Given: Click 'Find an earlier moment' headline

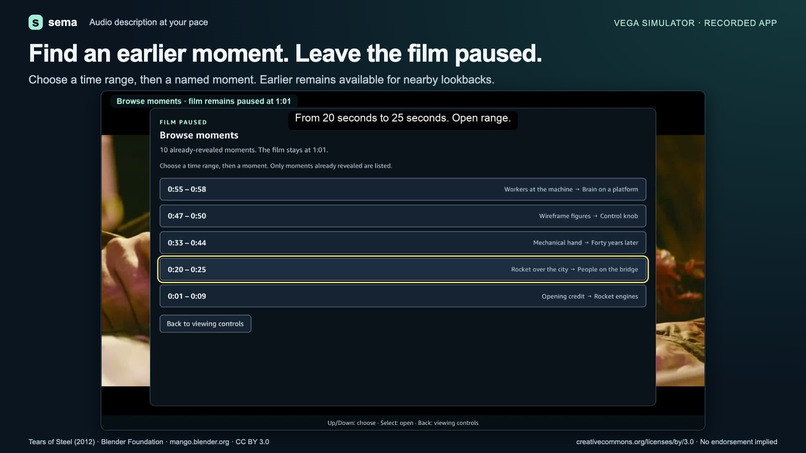Looking at the screenshot, I should pyautogui.click(x=285, y=53).
